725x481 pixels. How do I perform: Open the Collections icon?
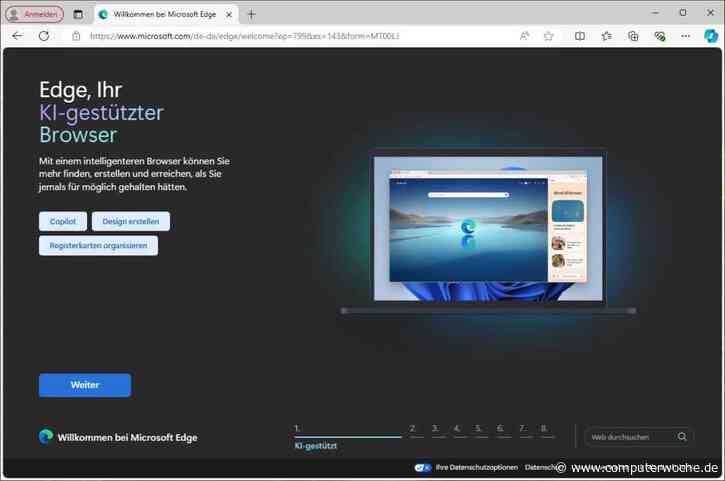click(633, 36)
